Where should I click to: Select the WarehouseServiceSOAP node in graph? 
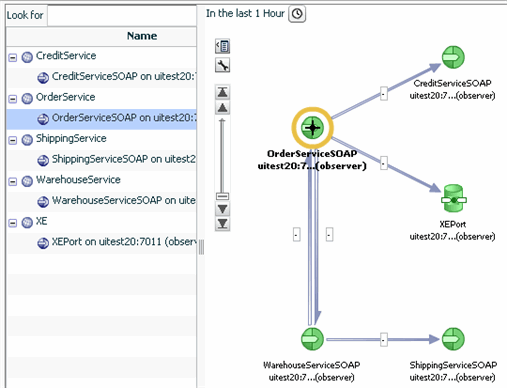coord(312,339)
